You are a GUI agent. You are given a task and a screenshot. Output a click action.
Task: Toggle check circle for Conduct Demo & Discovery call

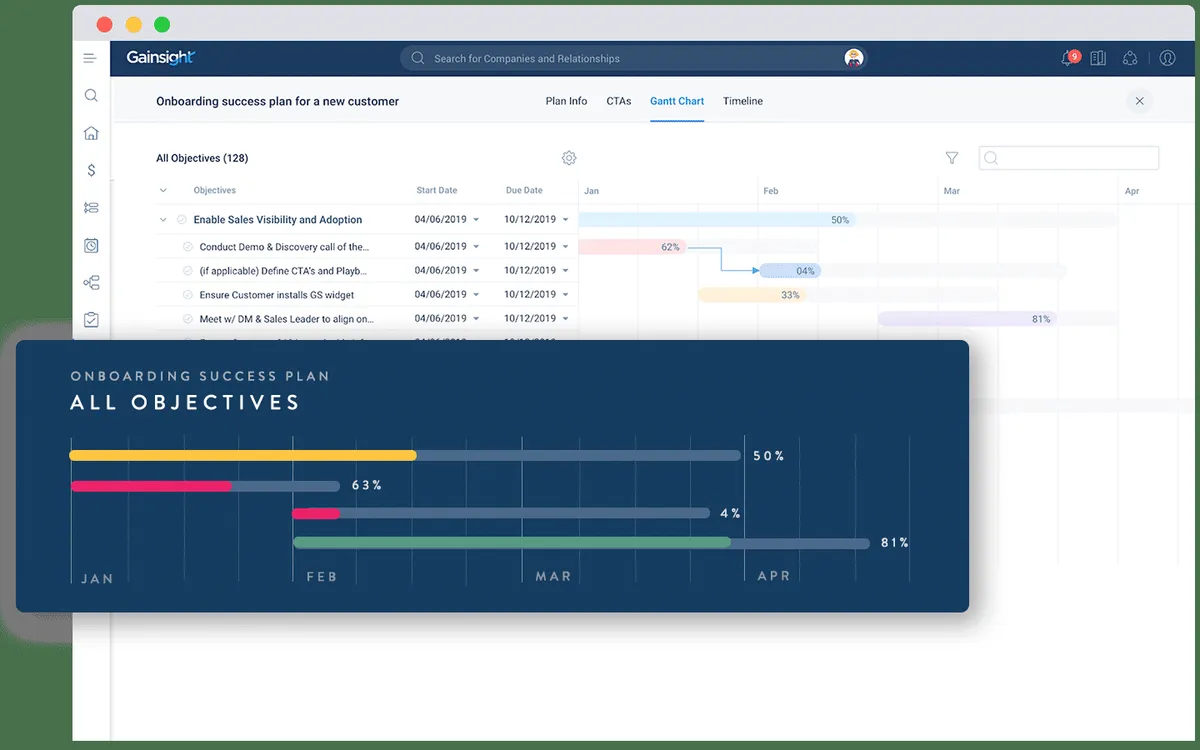187,247
